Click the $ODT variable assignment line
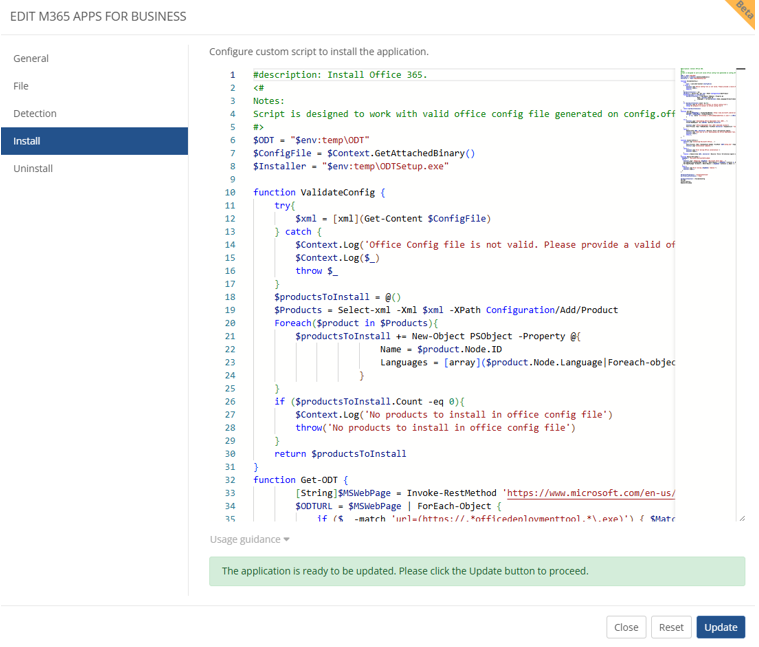 pyautogui.click(x=311, y=140)
